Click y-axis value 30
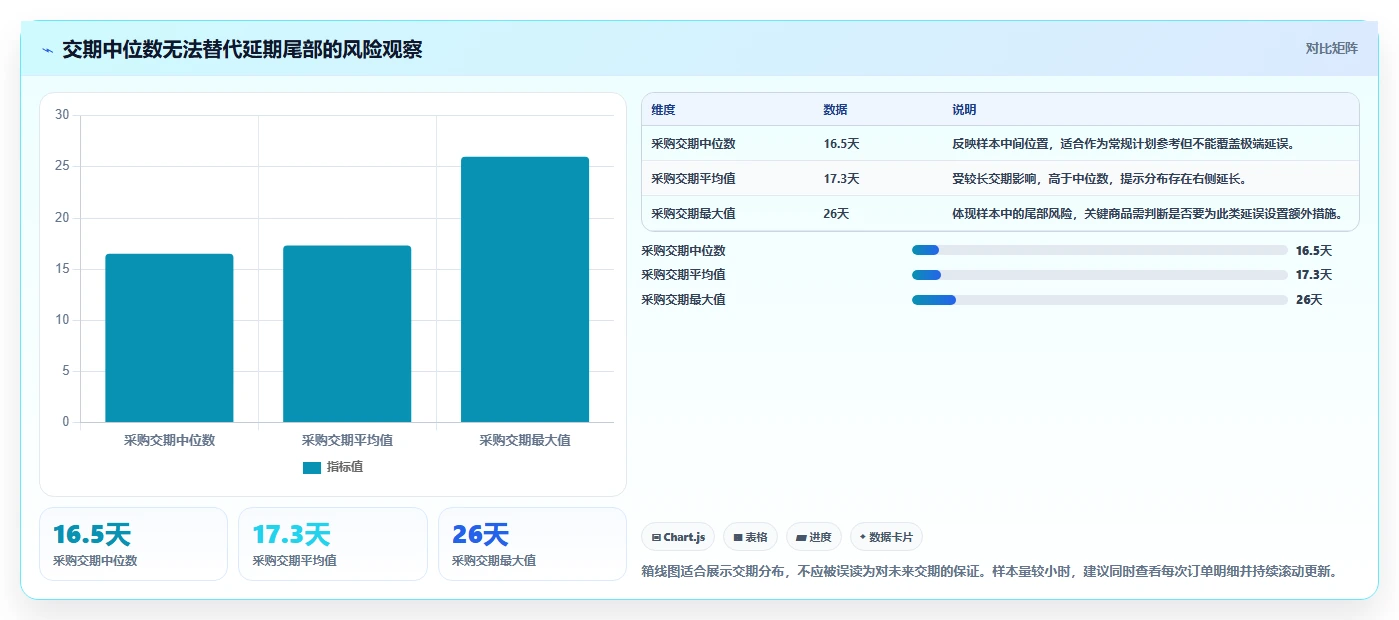The image size is (1399, 620). 62,115
